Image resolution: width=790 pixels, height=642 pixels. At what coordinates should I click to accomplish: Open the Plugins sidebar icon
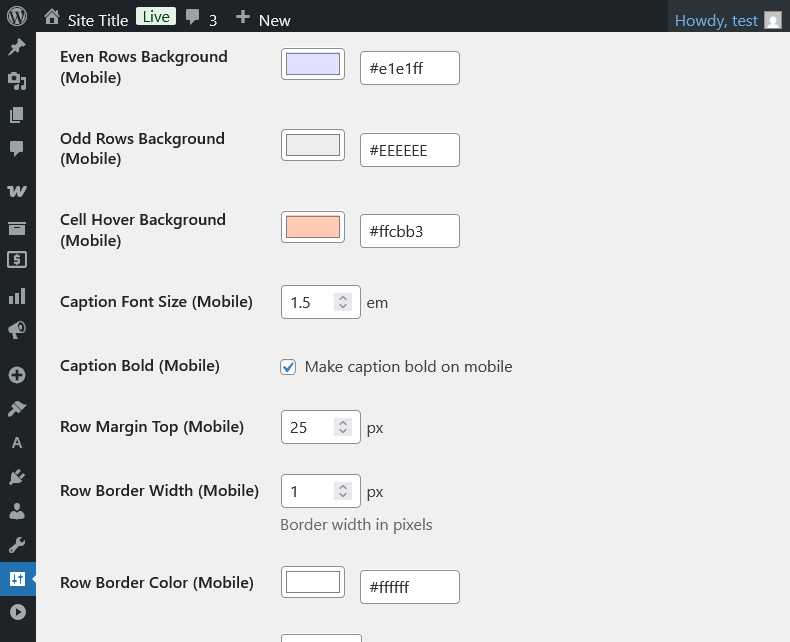[17, 477]
